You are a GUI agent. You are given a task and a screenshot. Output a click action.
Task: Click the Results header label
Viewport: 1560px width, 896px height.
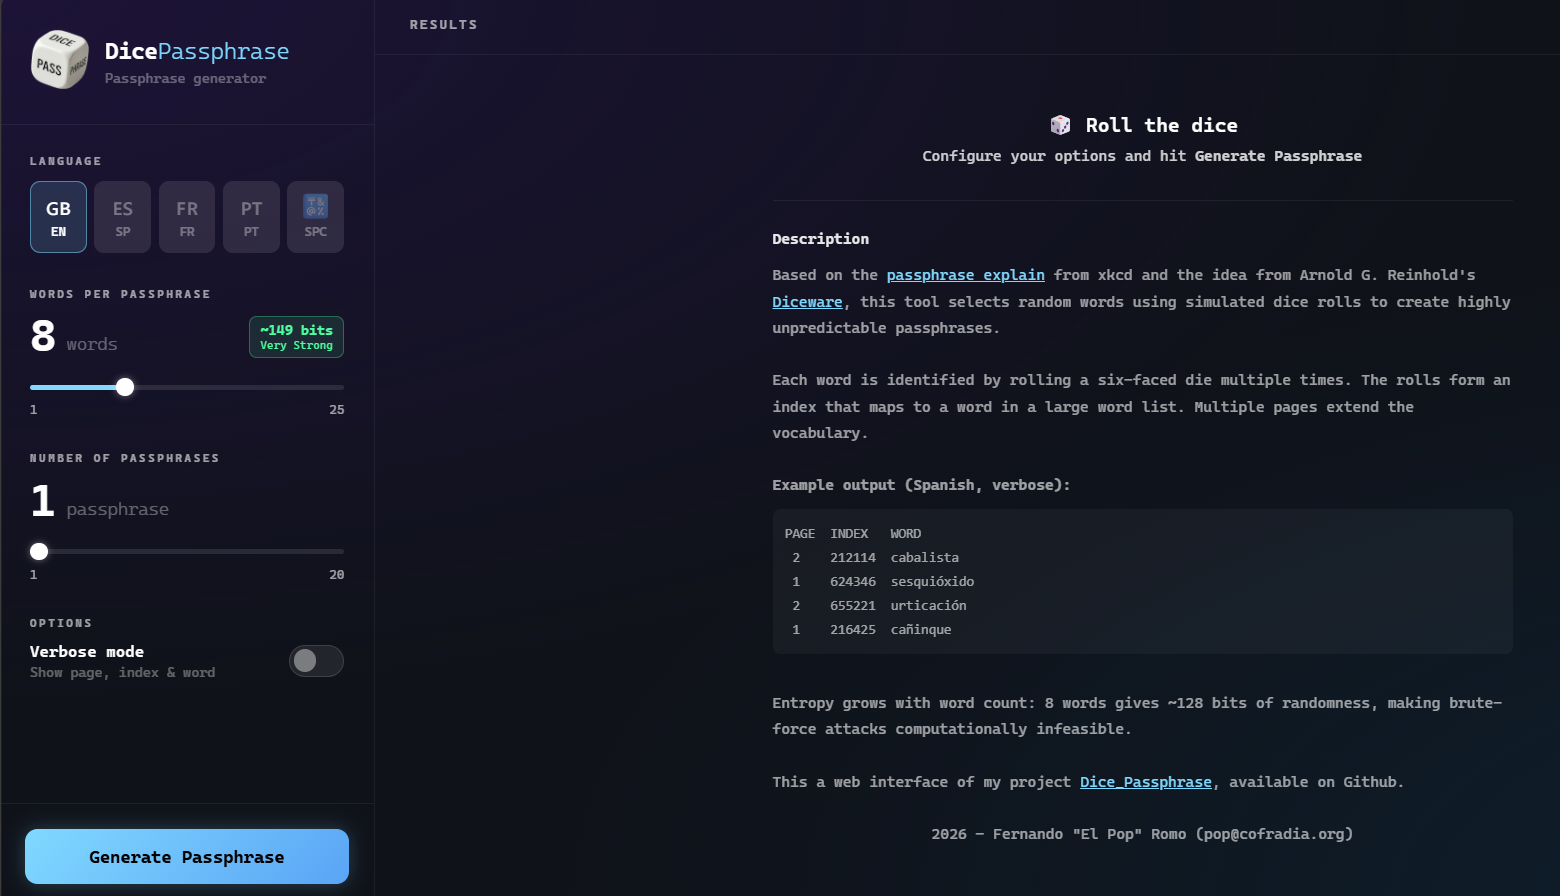point(443,25)
